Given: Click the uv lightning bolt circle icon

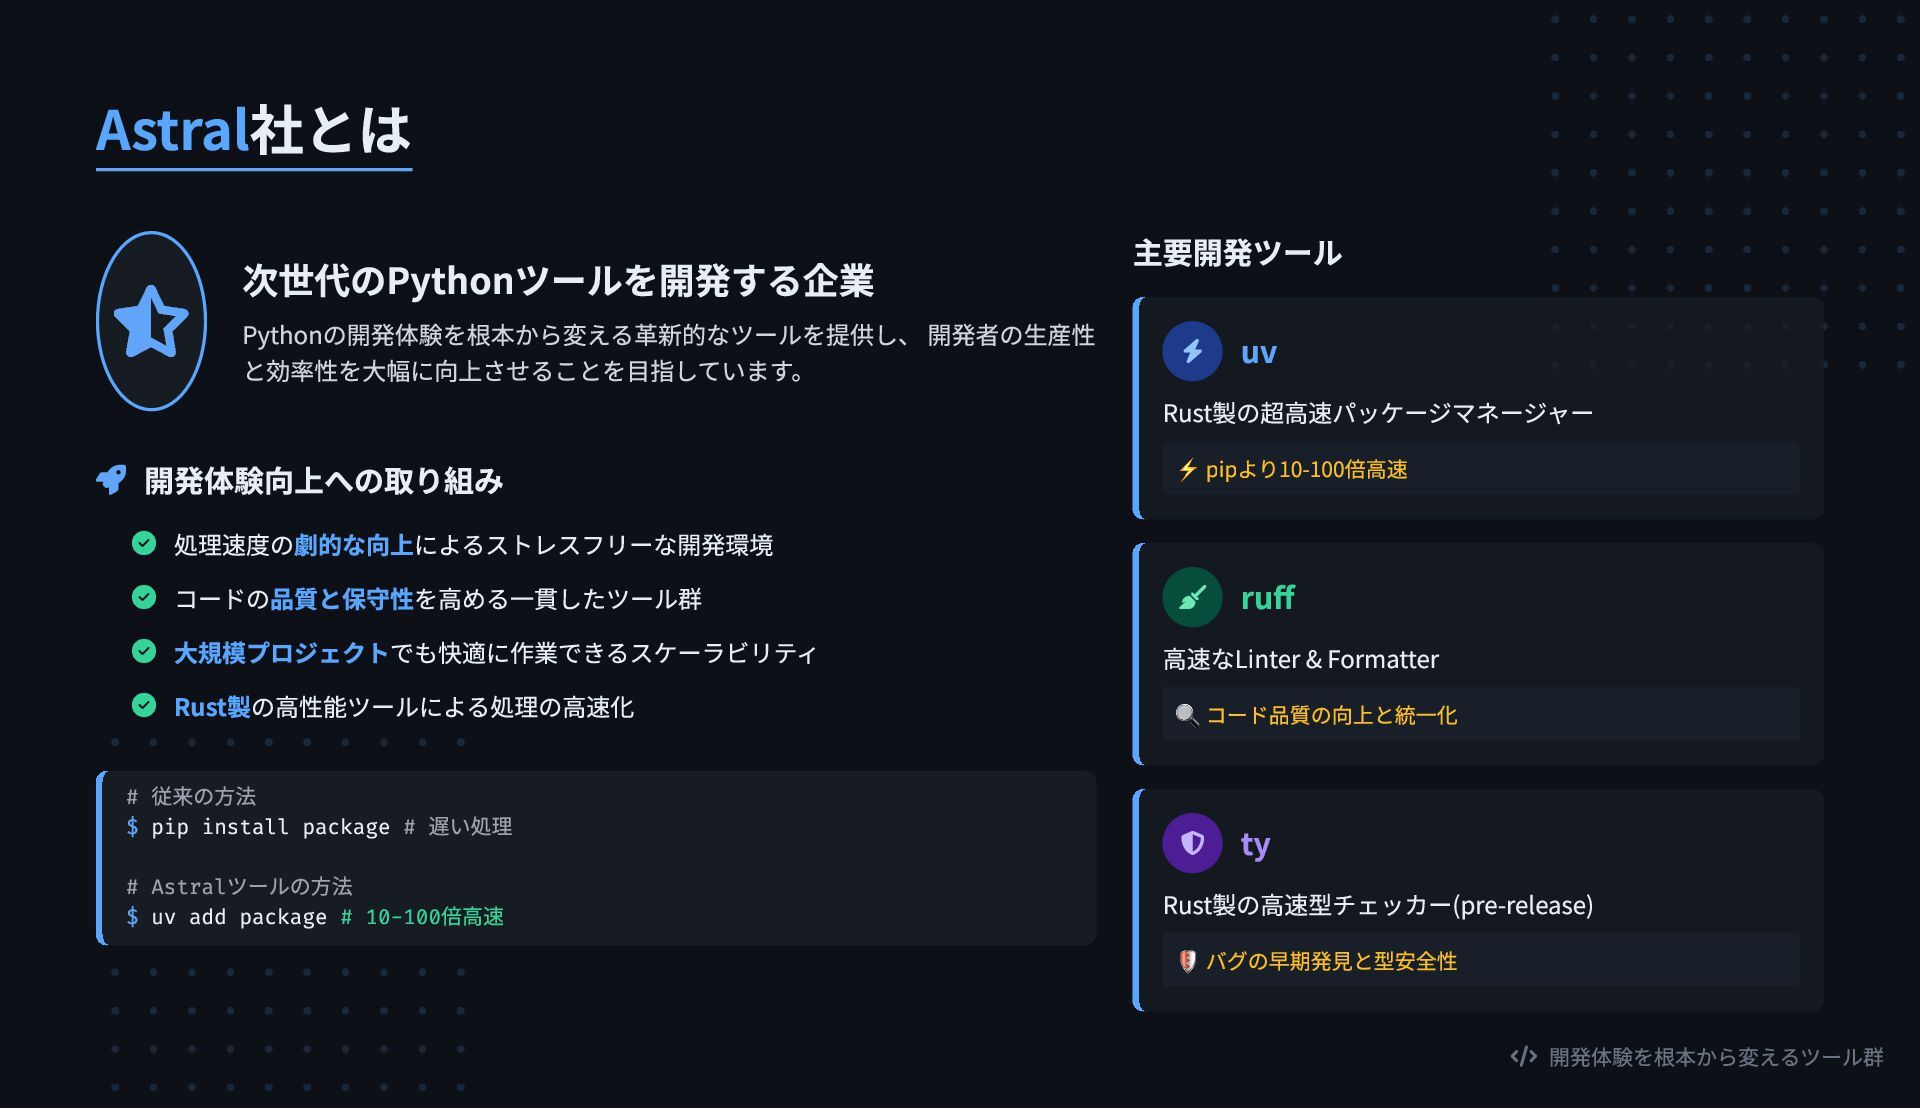Looking at the screenshot, I should (1192, 351).
